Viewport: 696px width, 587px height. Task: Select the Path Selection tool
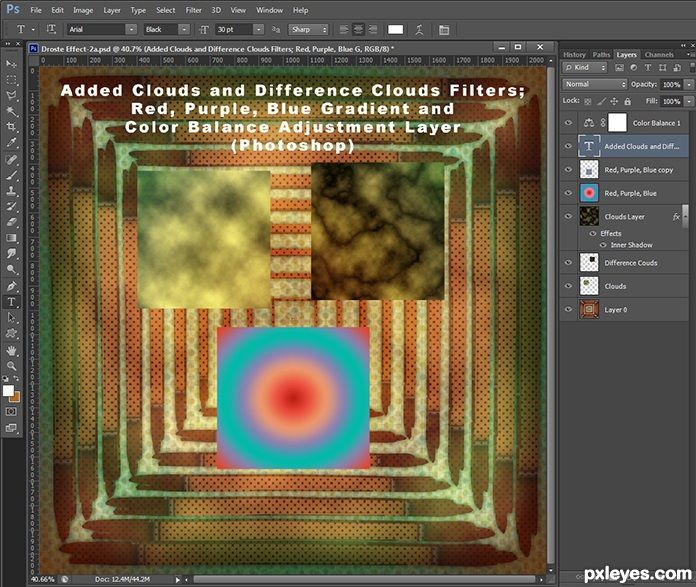[11, 317]
